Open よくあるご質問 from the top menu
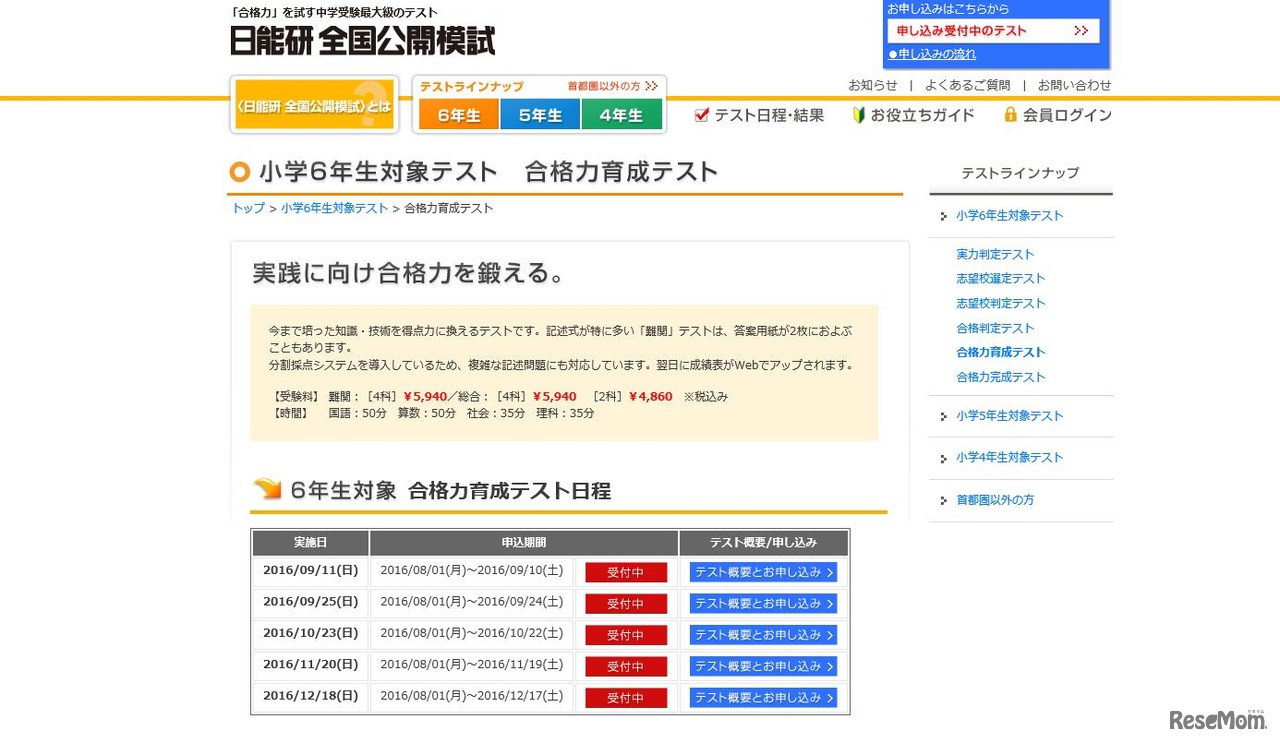1280x743 pixels. (967, 85)
